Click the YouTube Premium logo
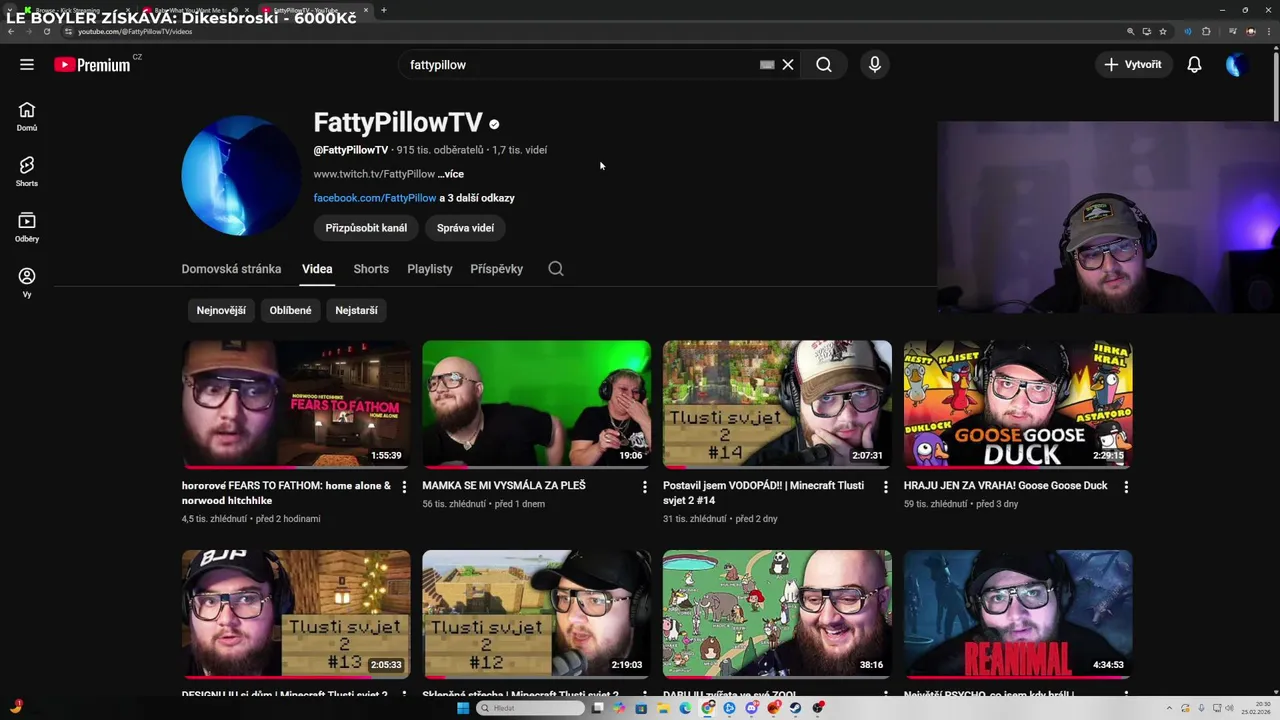Viewport: 1280px width, 720px height. tap(93, 65)
